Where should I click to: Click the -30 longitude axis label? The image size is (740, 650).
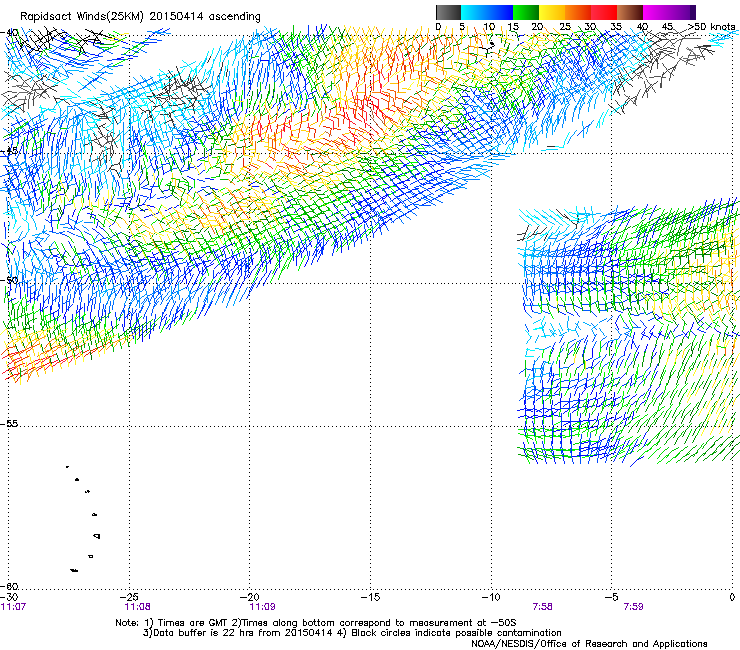[9, 597]
